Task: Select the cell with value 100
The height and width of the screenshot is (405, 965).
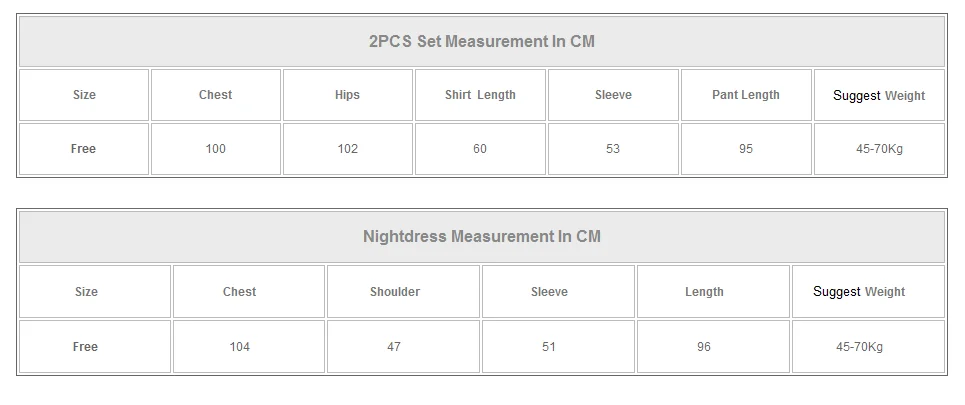Action: pyautogui.click(x=215, y=149)
